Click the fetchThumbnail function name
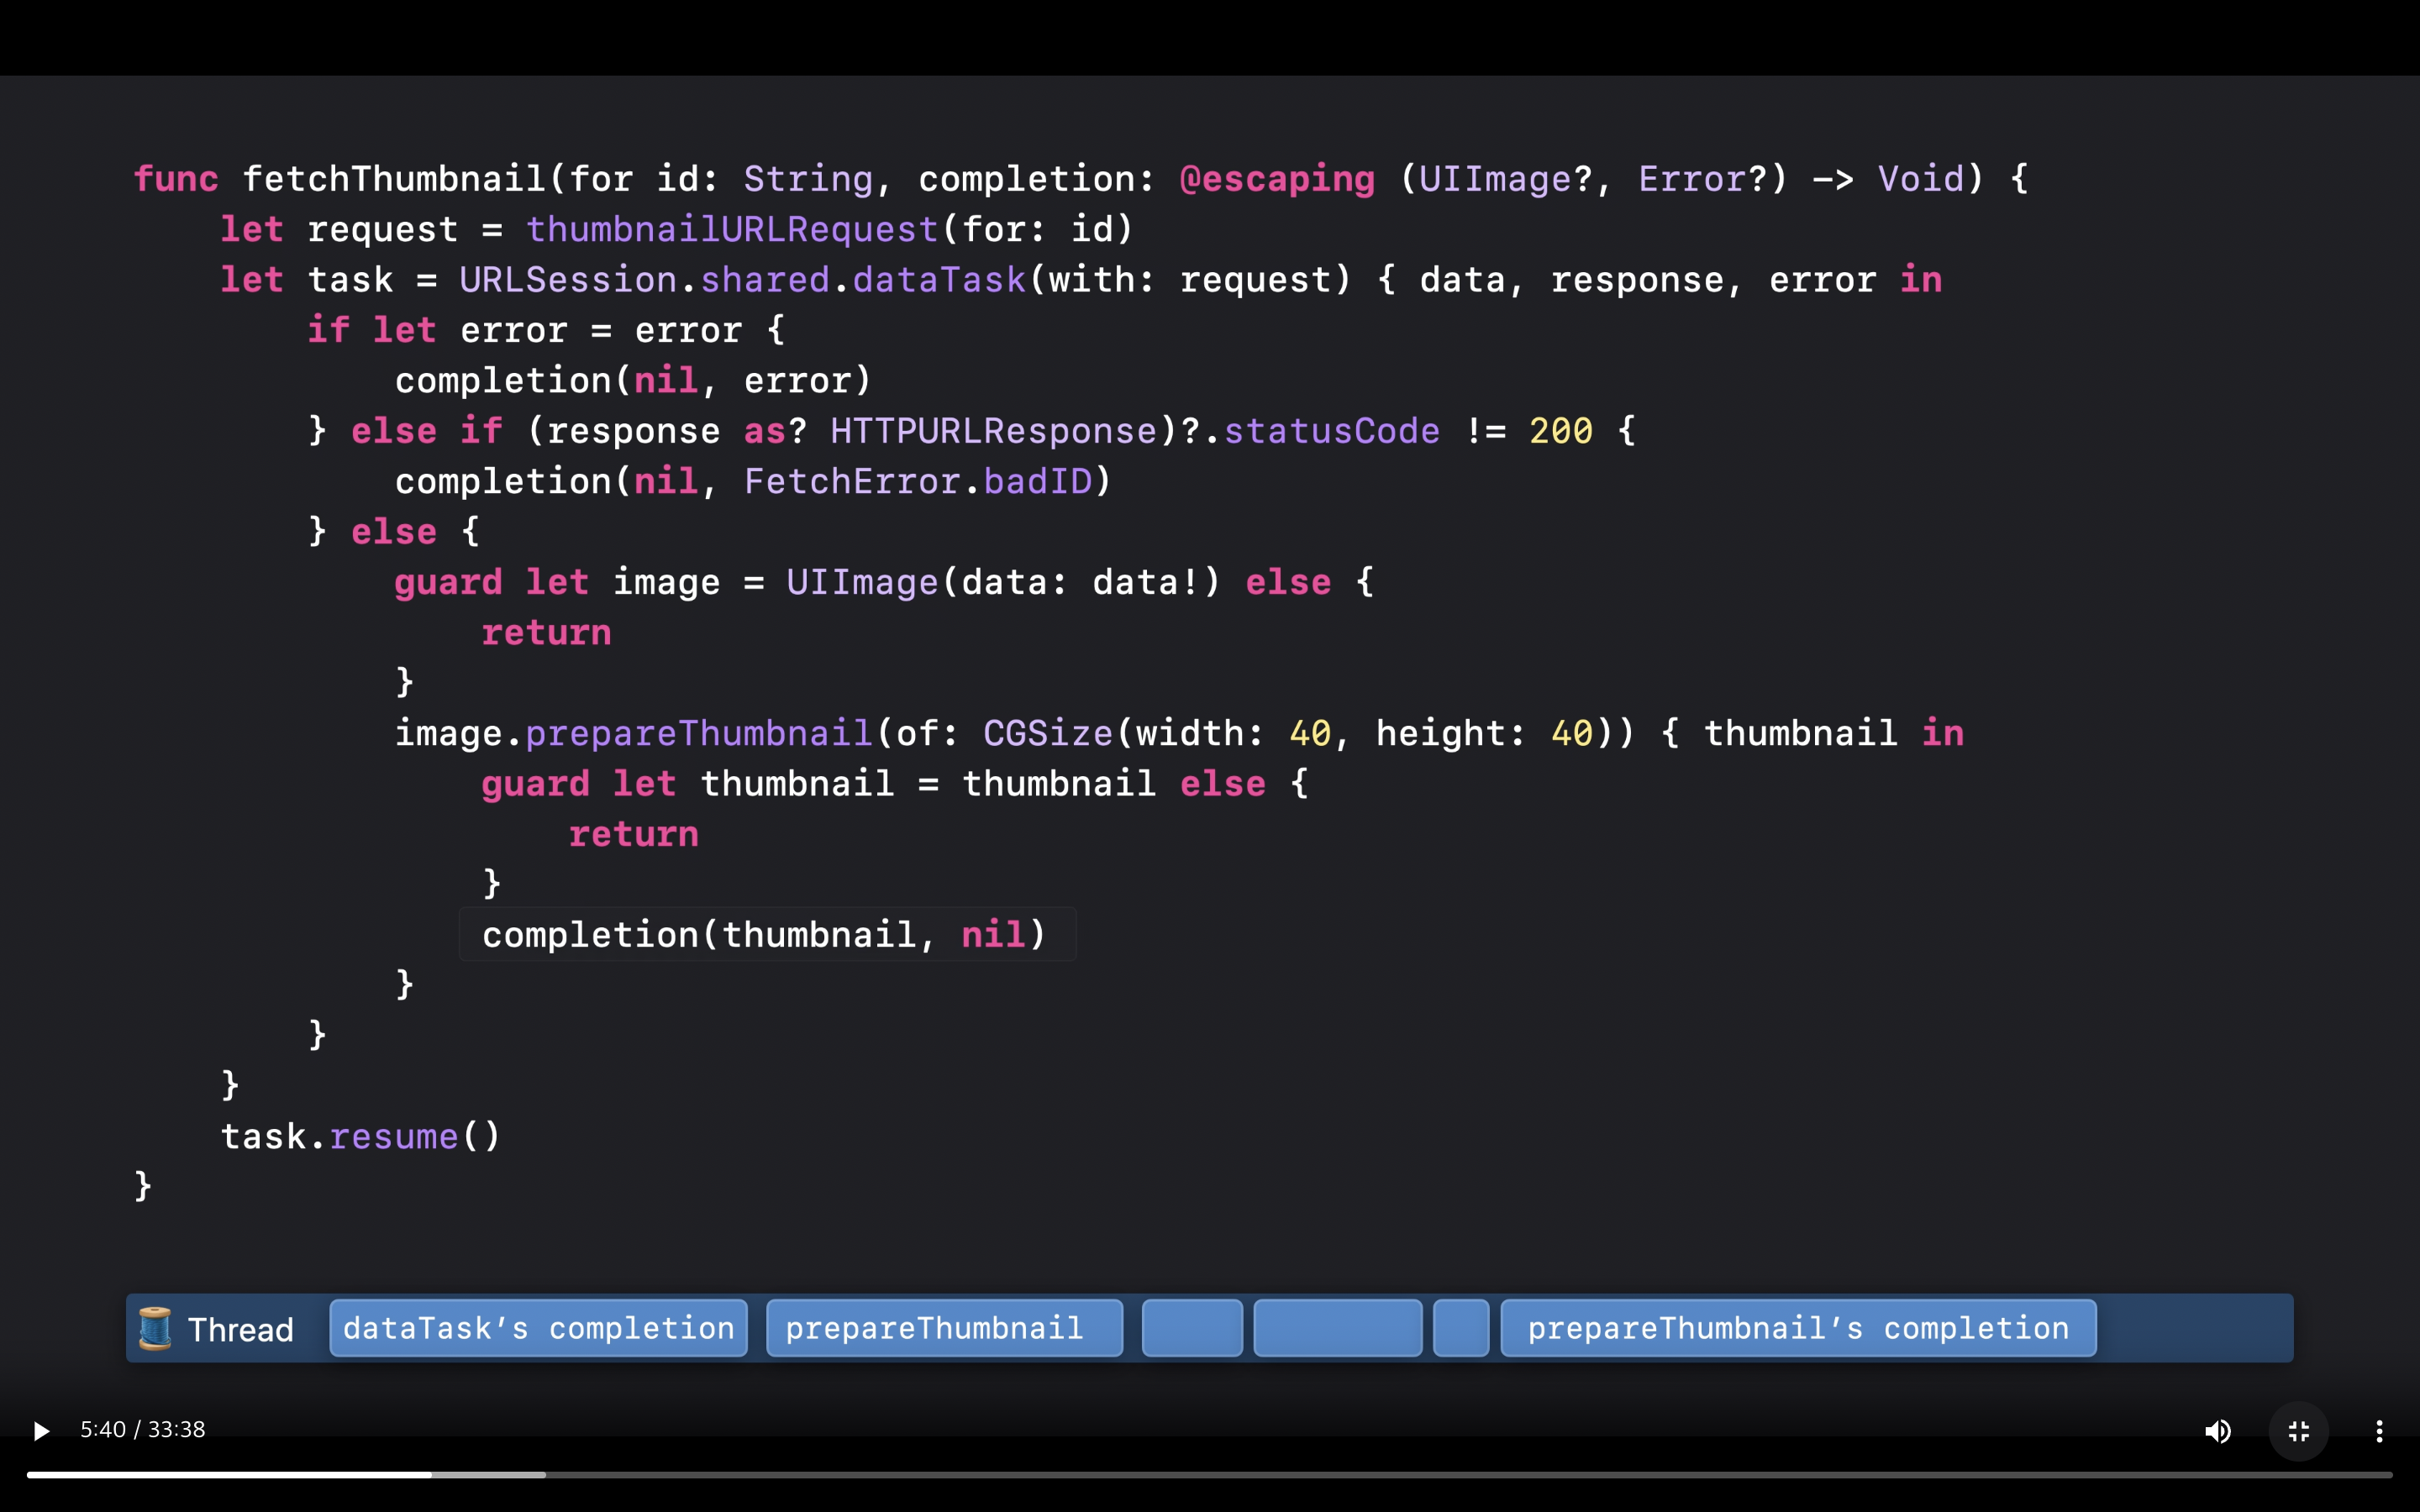Screen dimensions: 2420x1512 tap(394, 179)
